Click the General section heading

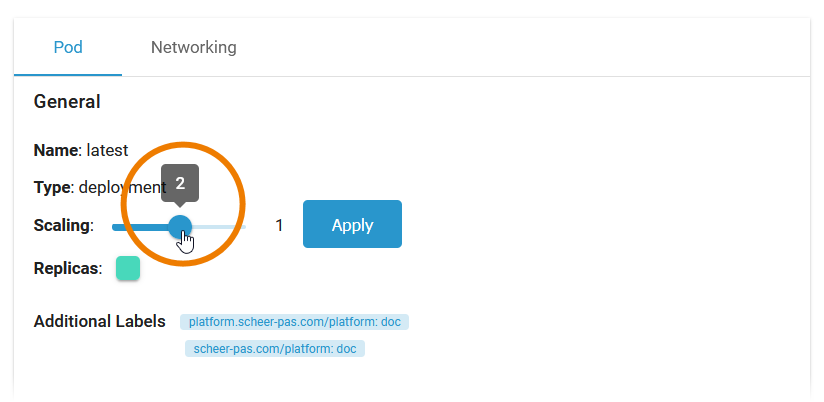67,101
